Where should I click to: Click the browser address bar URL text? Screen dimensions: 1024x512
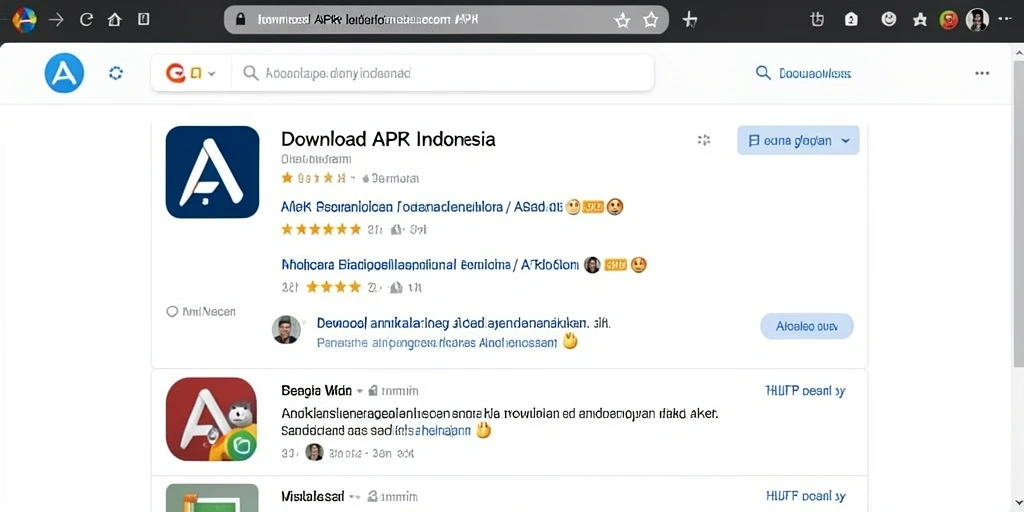tap(368, 20)
